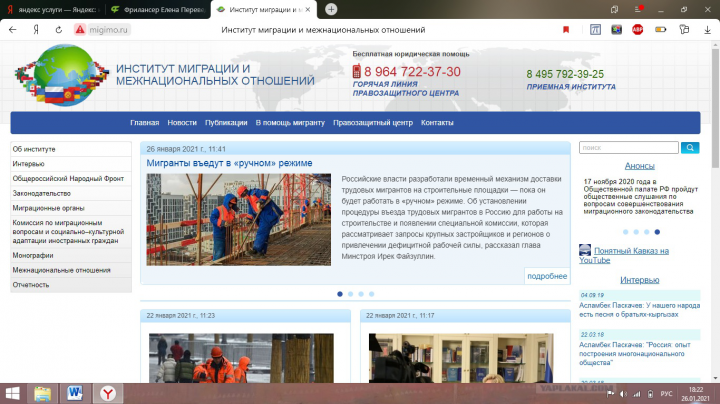Screen dimensions: 720x404
Task: Open the Анонсы heading link
Action: coord(639,166)
